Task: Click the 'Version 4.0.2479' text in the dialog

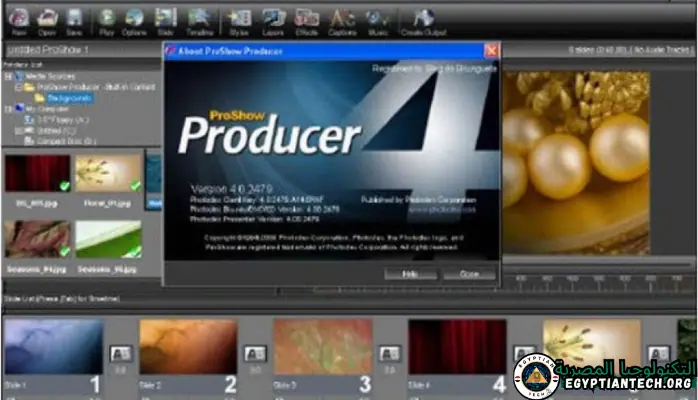Action: coord(231,189)
